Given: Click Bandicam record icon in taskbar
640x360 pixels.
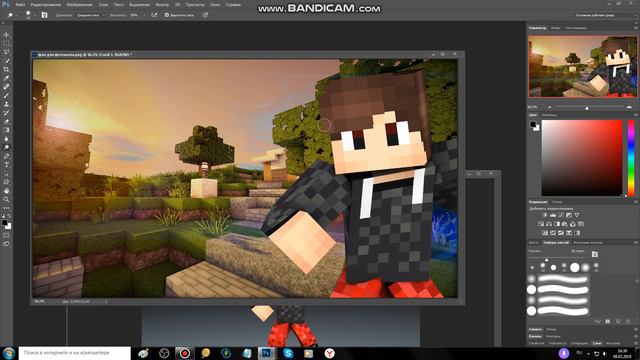Looking at the screenshot, I should click(x=184, y=353).
